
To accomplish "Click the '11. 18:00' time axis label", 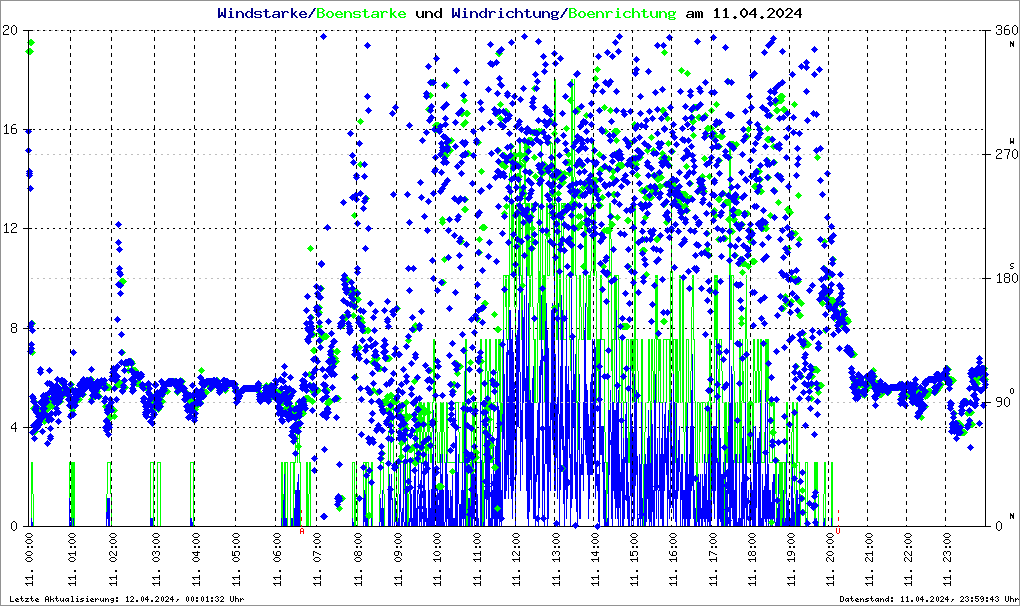I will click(x=752, y=560).
